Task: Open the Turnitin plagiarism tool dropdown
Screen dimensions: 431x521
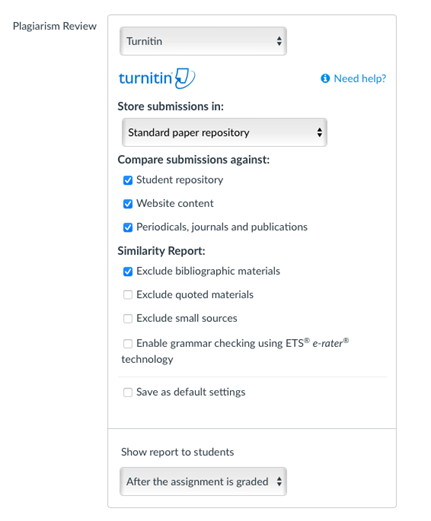Action: click(203, 41)
